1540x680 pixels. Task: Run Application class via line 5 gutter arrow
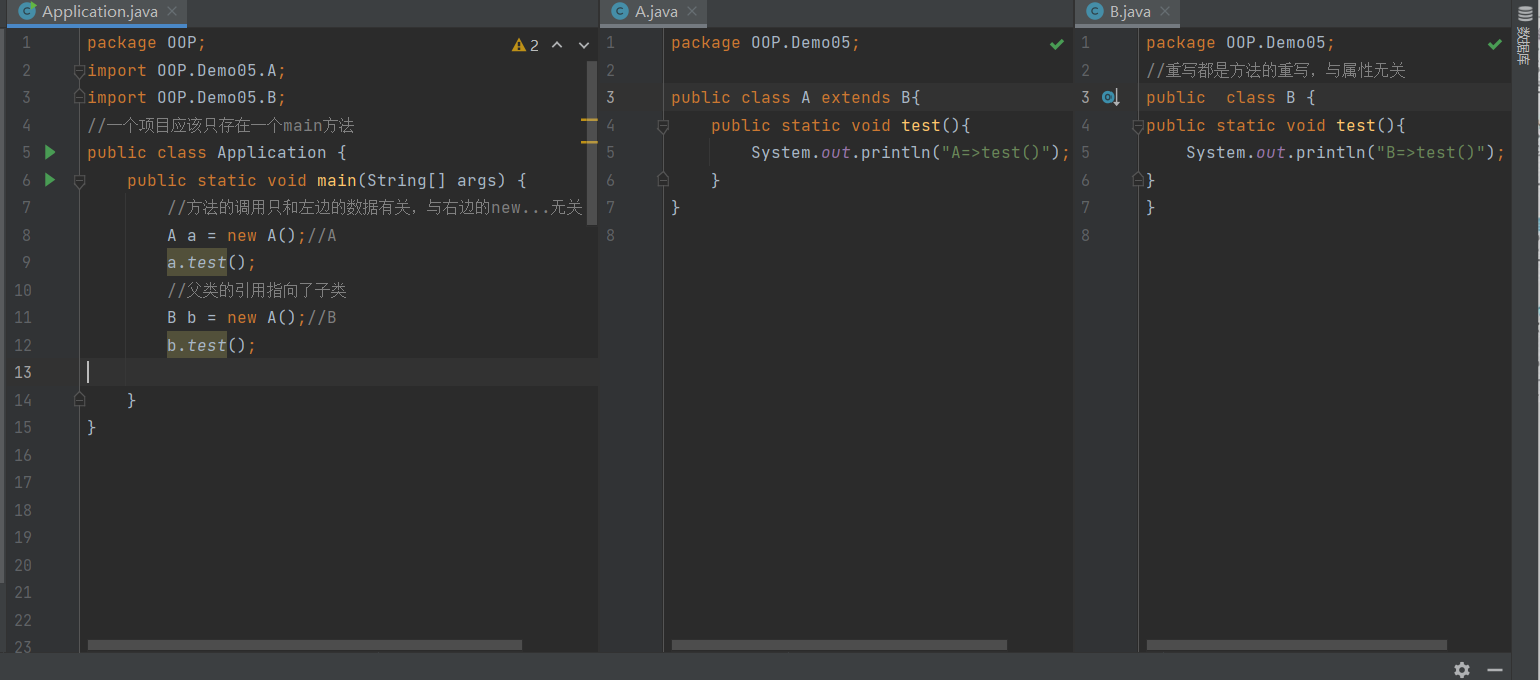(50, 153)
